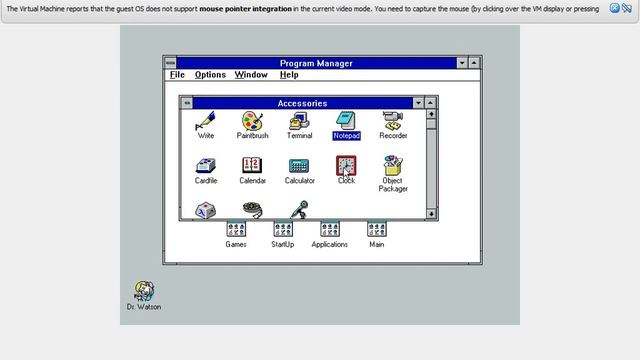Open the Options menu
Viewport: 640px width, 360px height.
(x=210, y=75)
